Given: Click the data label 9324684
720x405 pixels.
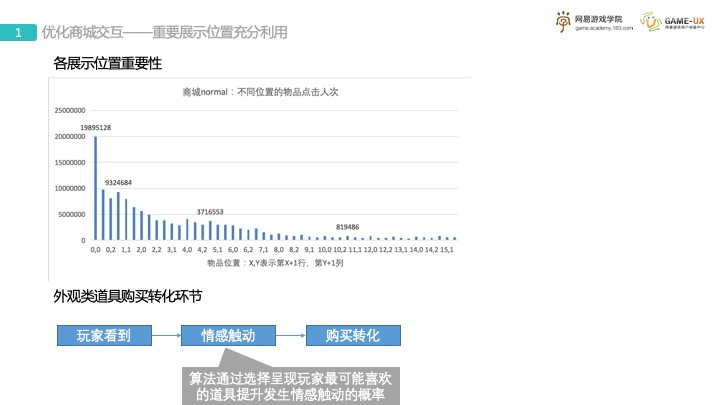Looking at the screenshot, I should pos(118,183).
